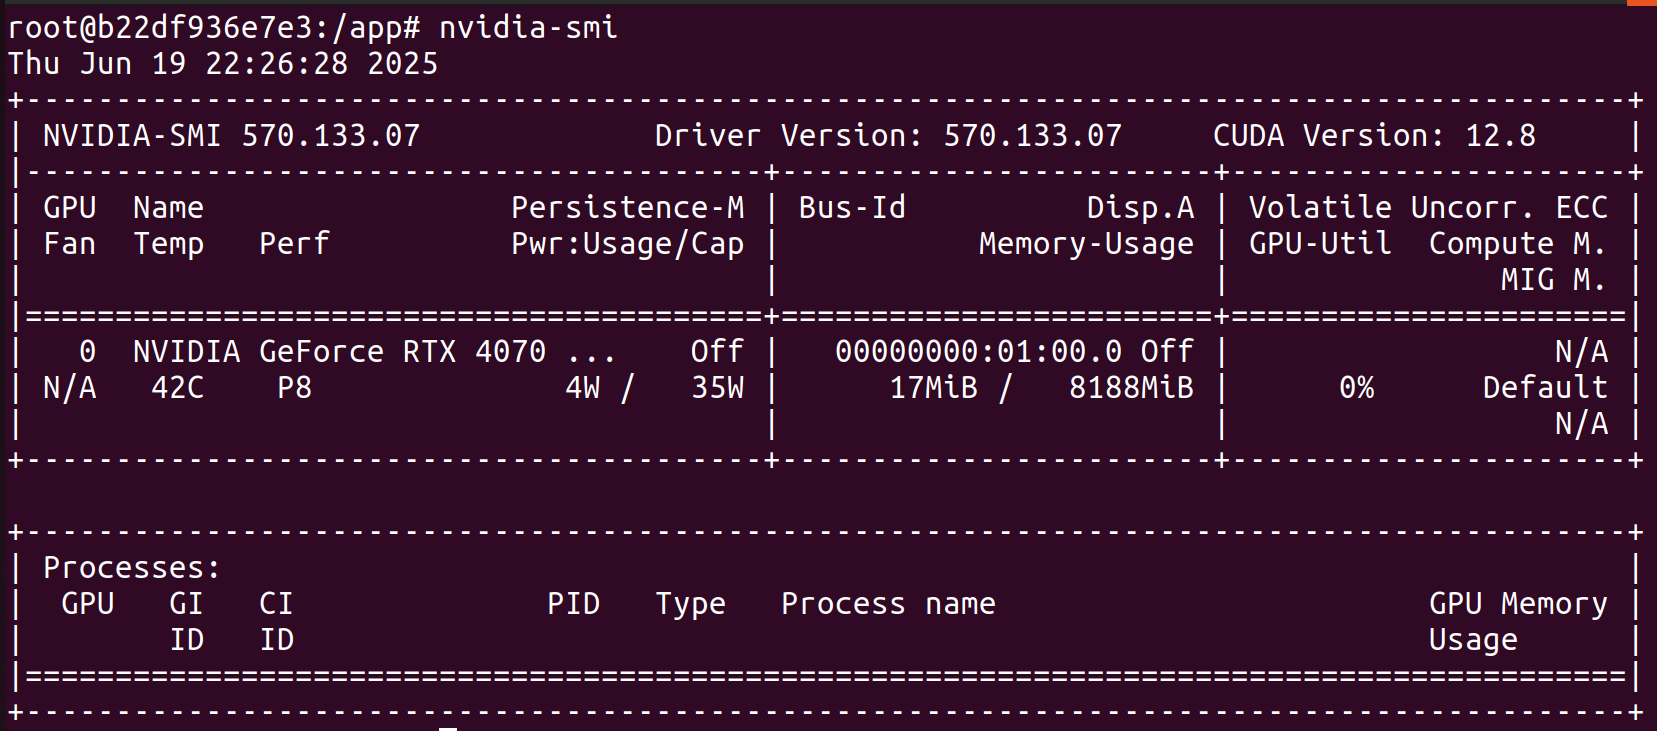Click the memory used value '17MiB'
This screenshot has width=1657, height=731.
934,387
